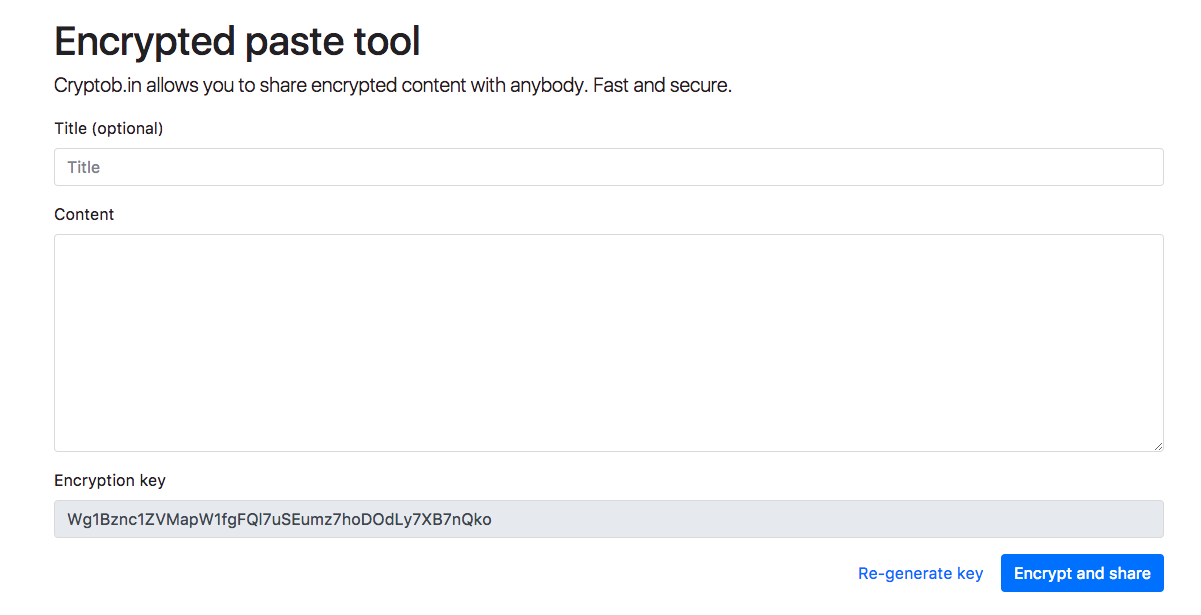
Task: Click the Re-generate key link
Action: (920, 573)
